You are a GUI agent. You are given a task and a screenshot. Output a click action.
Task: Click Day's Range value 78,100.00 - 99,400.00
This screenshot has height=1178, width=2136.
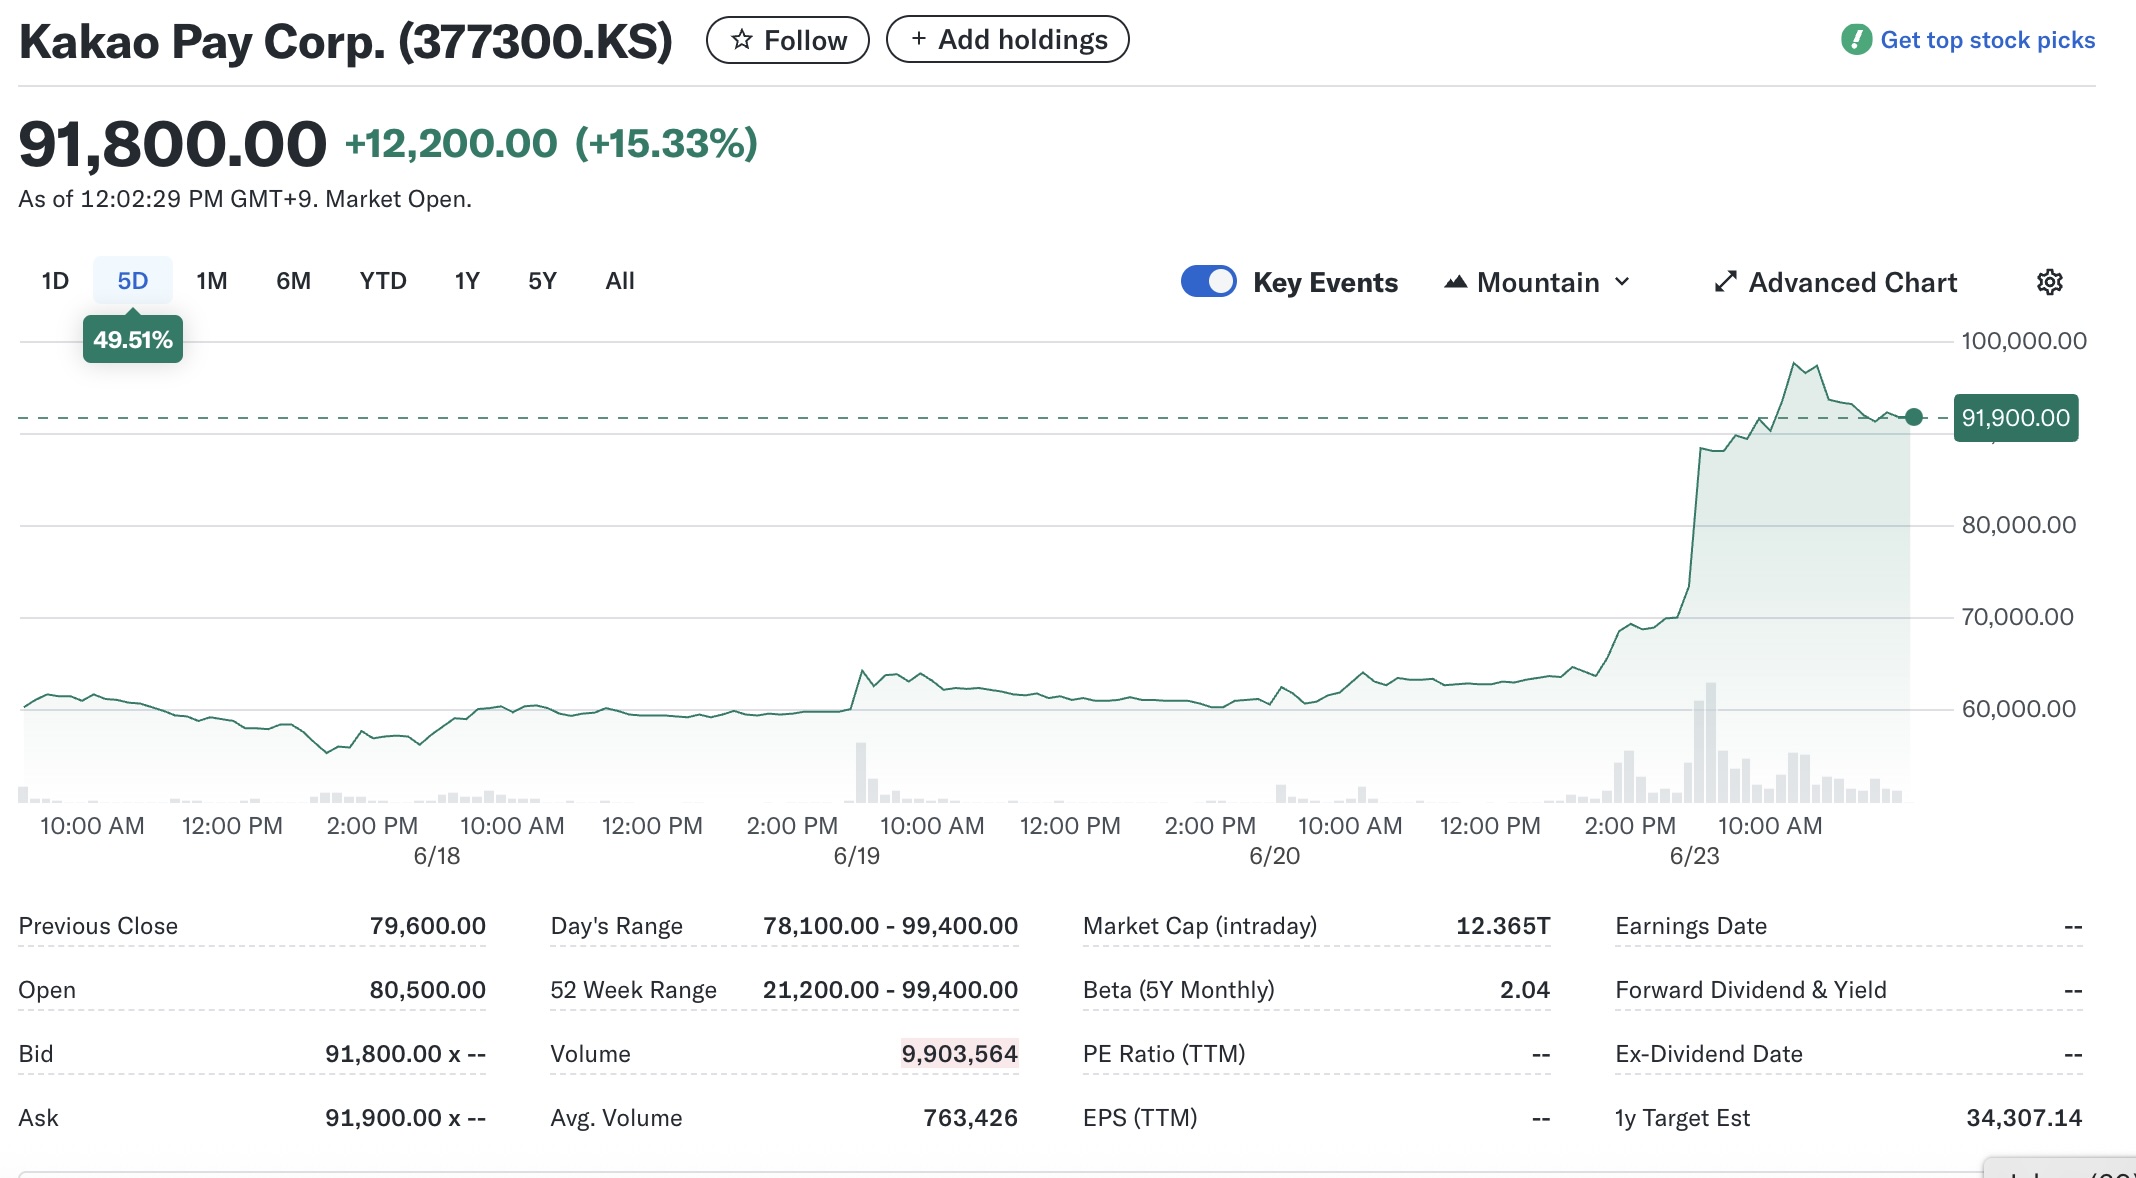click(890, 926)
